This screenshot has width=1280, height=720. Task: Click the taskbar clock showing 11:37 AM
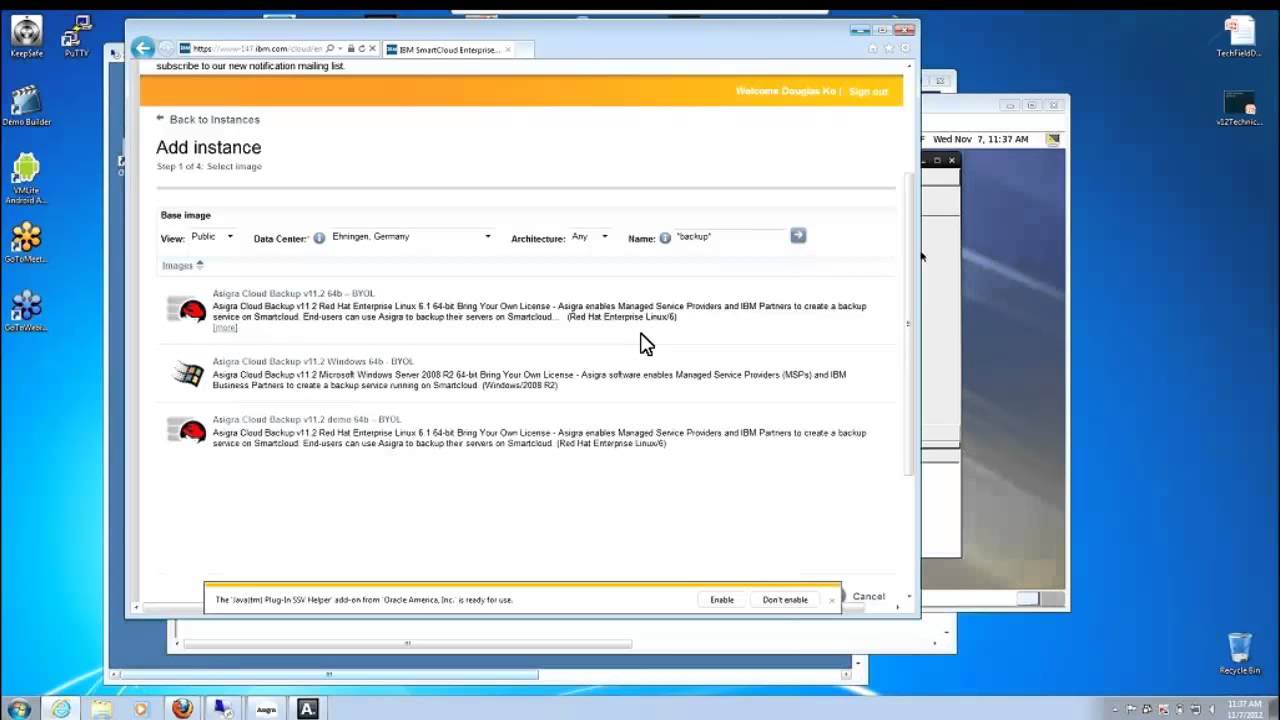[1245, 709]
